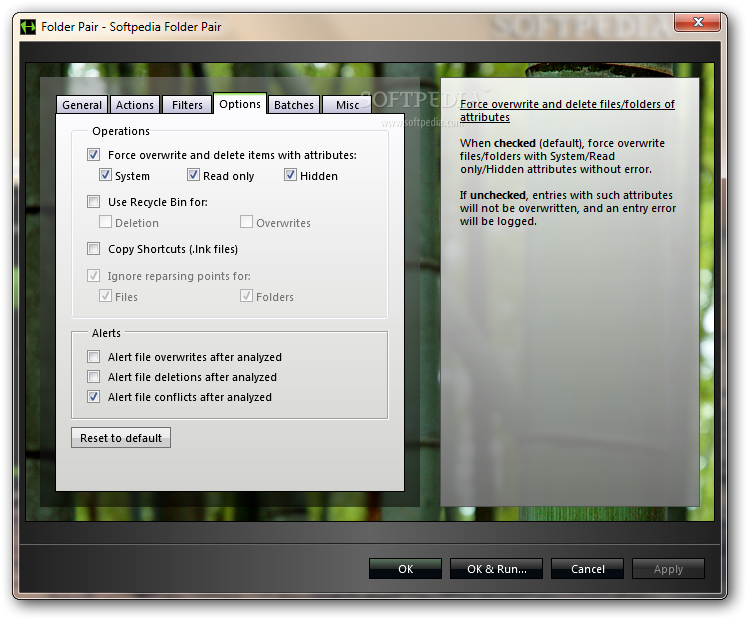Click the Folders reparsing checkbox
Image resolution: width=748 pixels, height=620 pixels.
tap(246, 296)
